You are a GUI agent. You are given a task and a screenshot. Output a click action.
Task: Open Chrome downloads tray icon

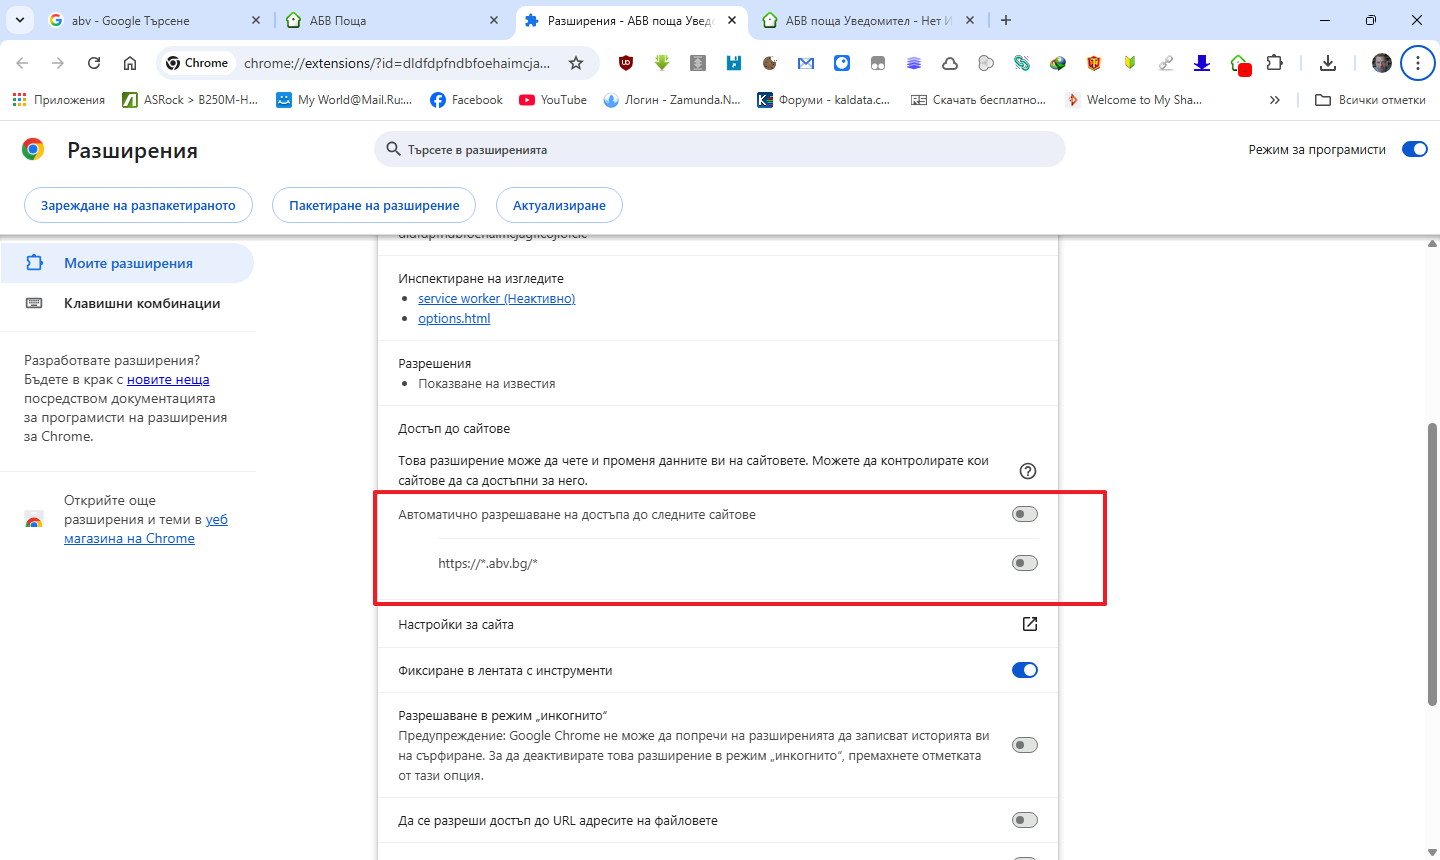click(1328, 63)
